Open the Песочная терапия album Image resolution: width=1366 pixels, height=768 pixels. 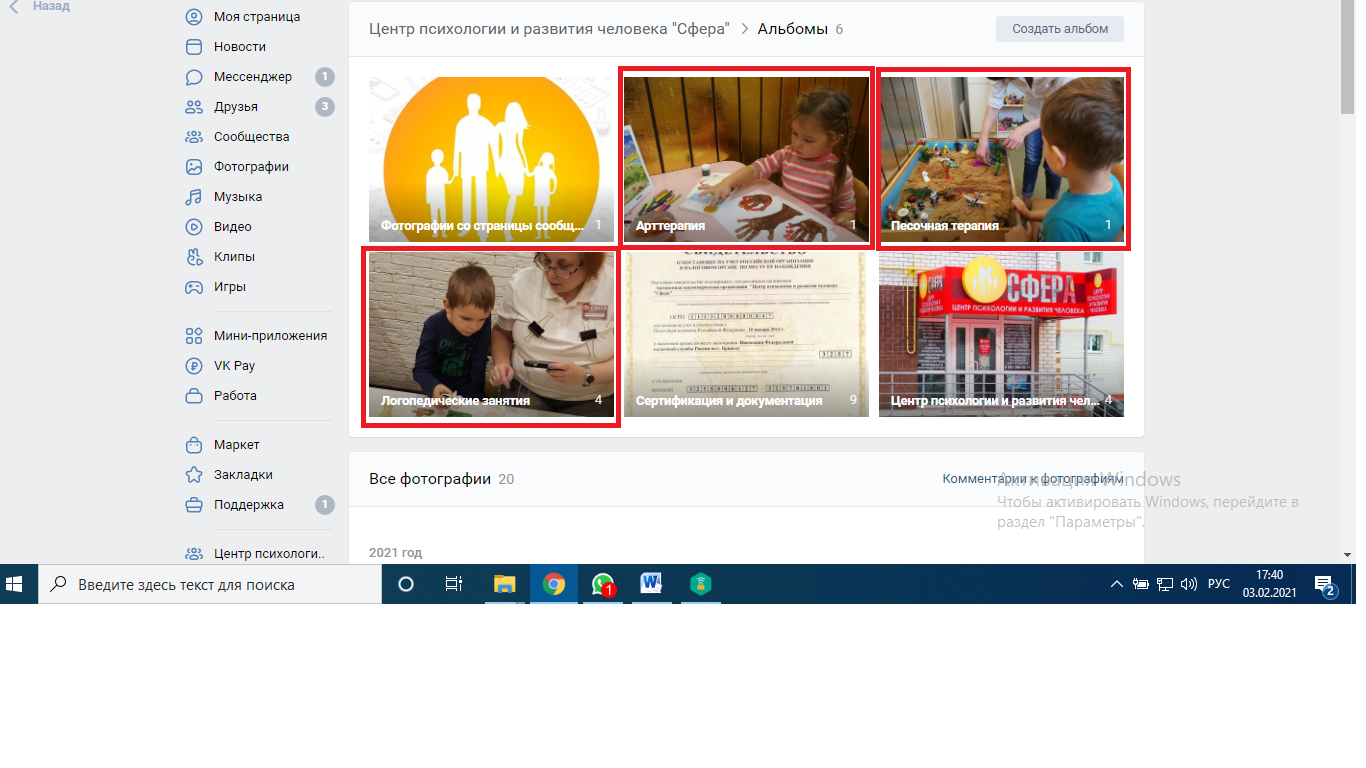point(1001,158)
